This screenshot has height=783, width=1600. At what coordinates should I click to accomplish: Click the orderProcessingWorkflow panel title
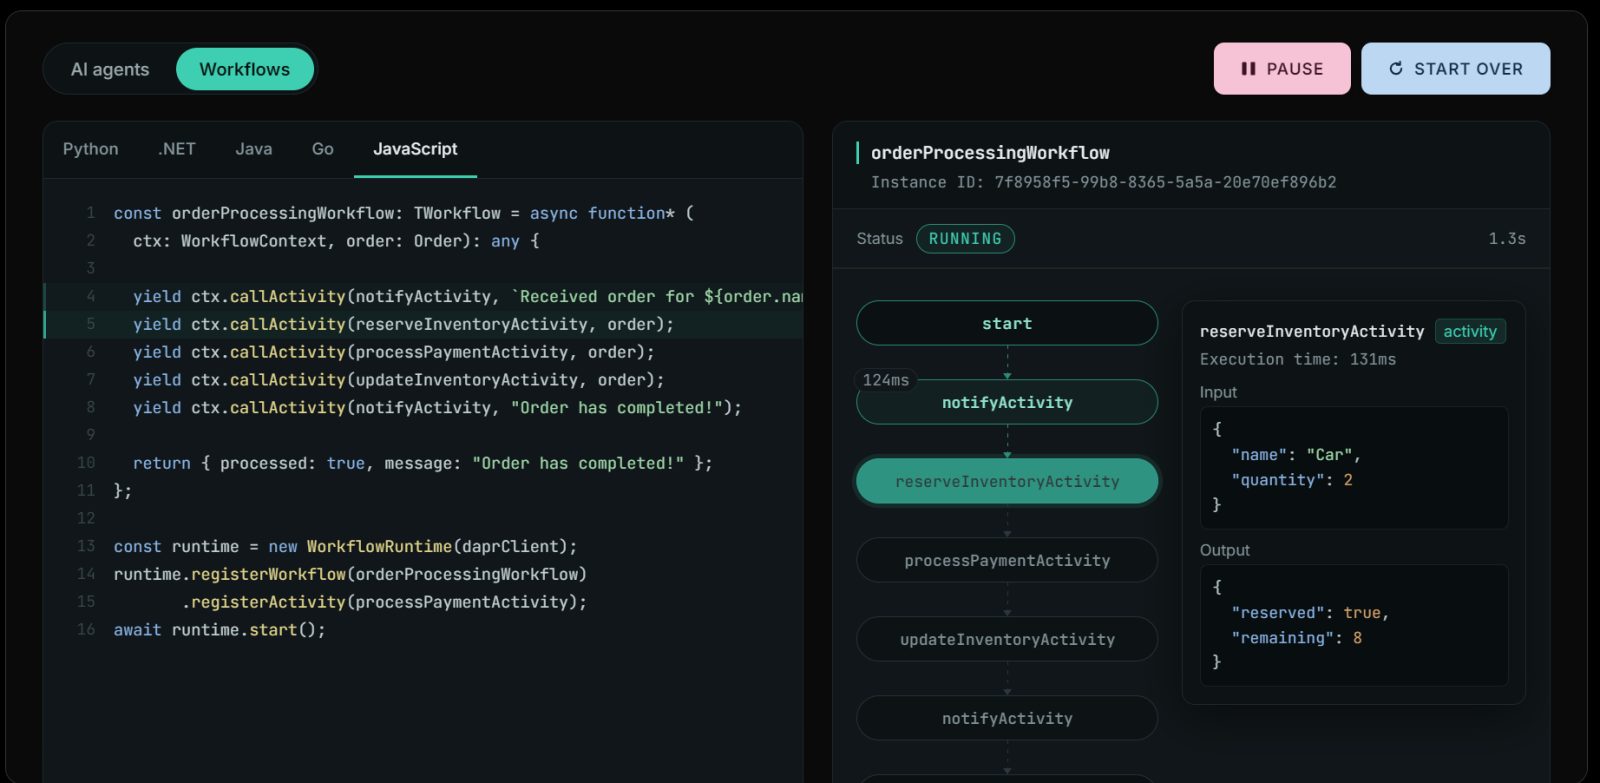click(x=990, y=152)
